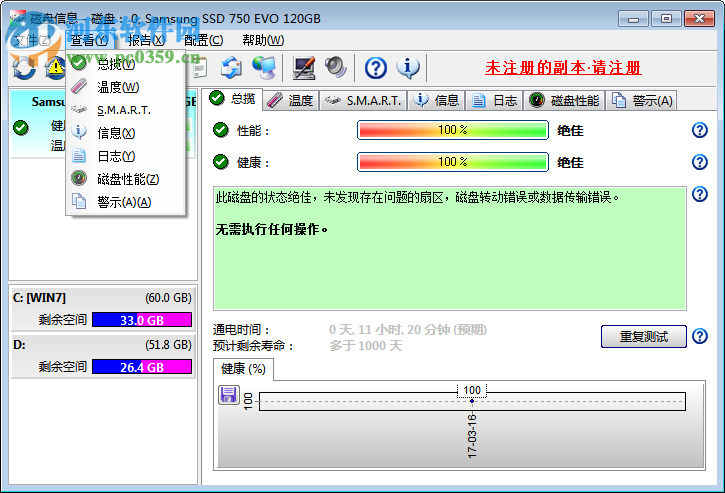725x493 pixels.
Task: Click green check icon beside 性能 label
Action: 221,130
